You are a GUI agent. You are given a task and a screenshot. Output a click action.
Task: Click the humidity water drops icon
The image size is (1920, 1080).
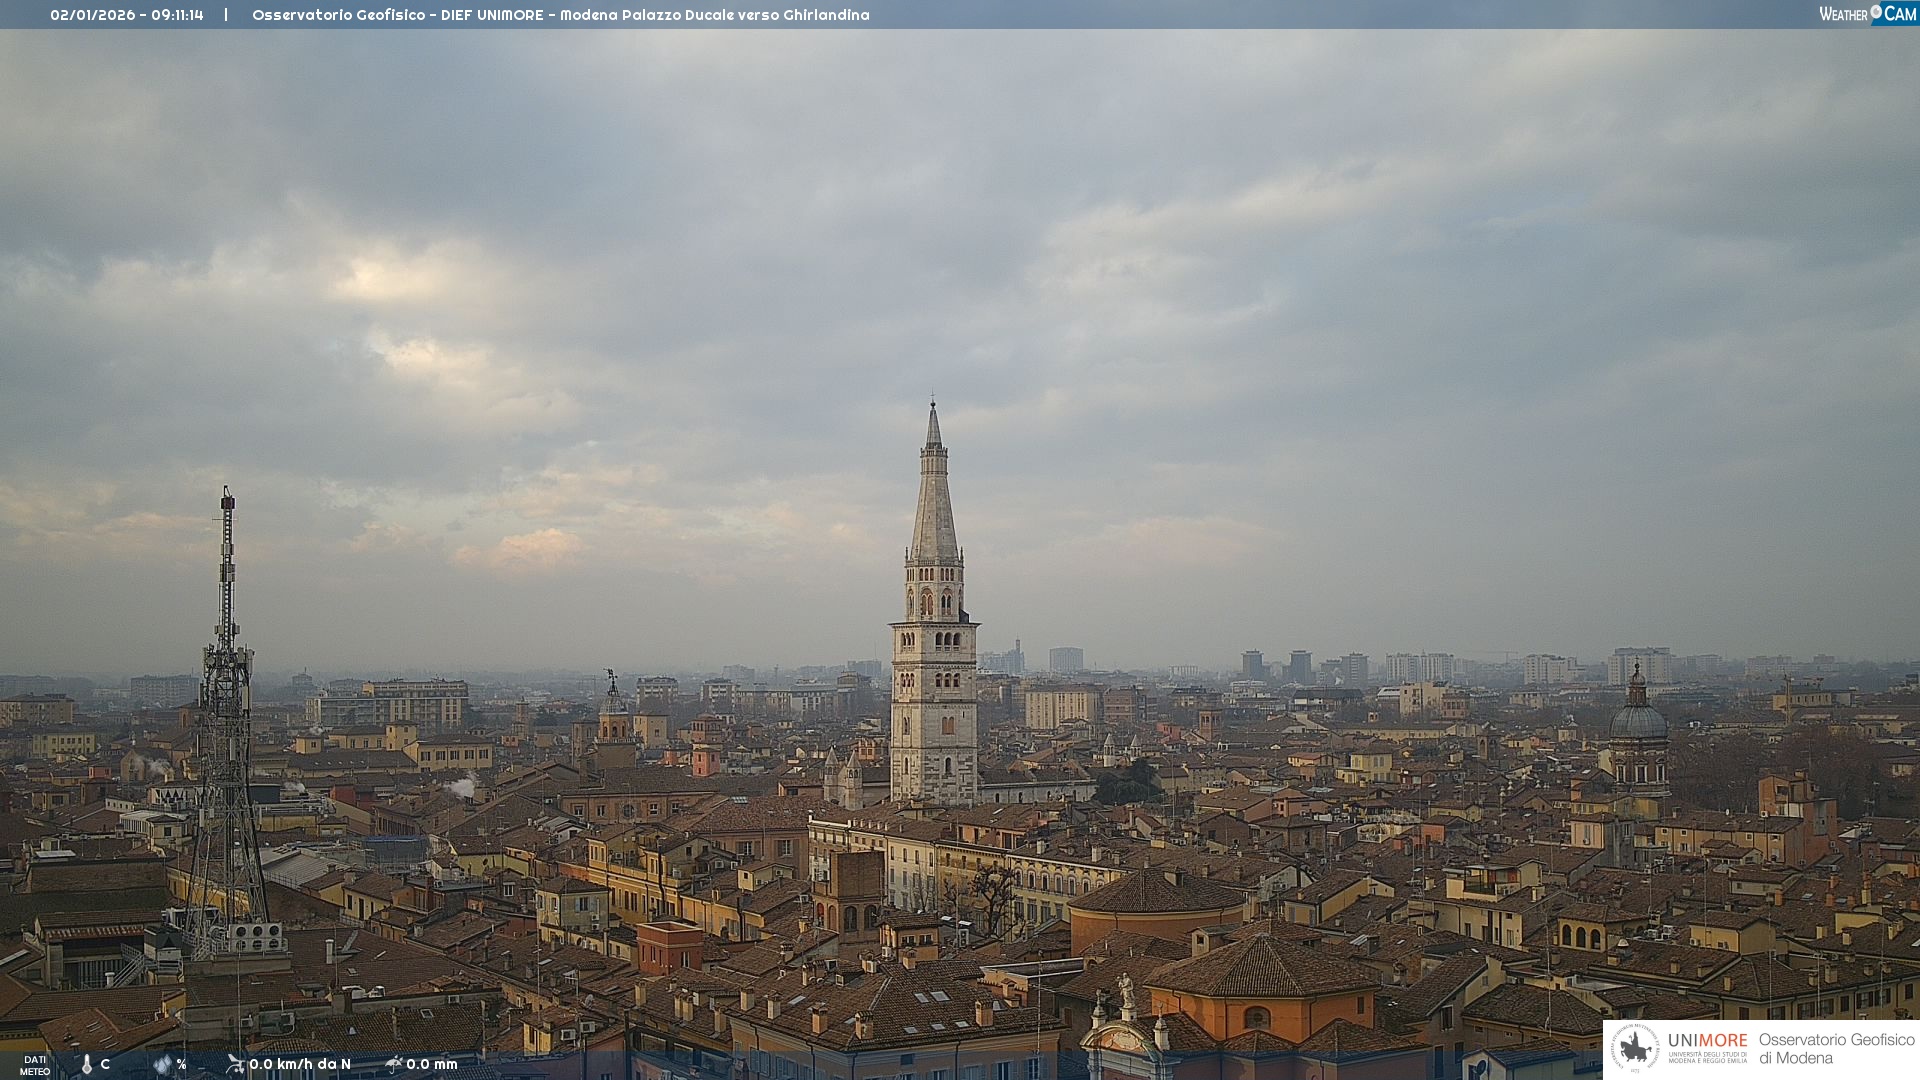[x=162, y=1065]
